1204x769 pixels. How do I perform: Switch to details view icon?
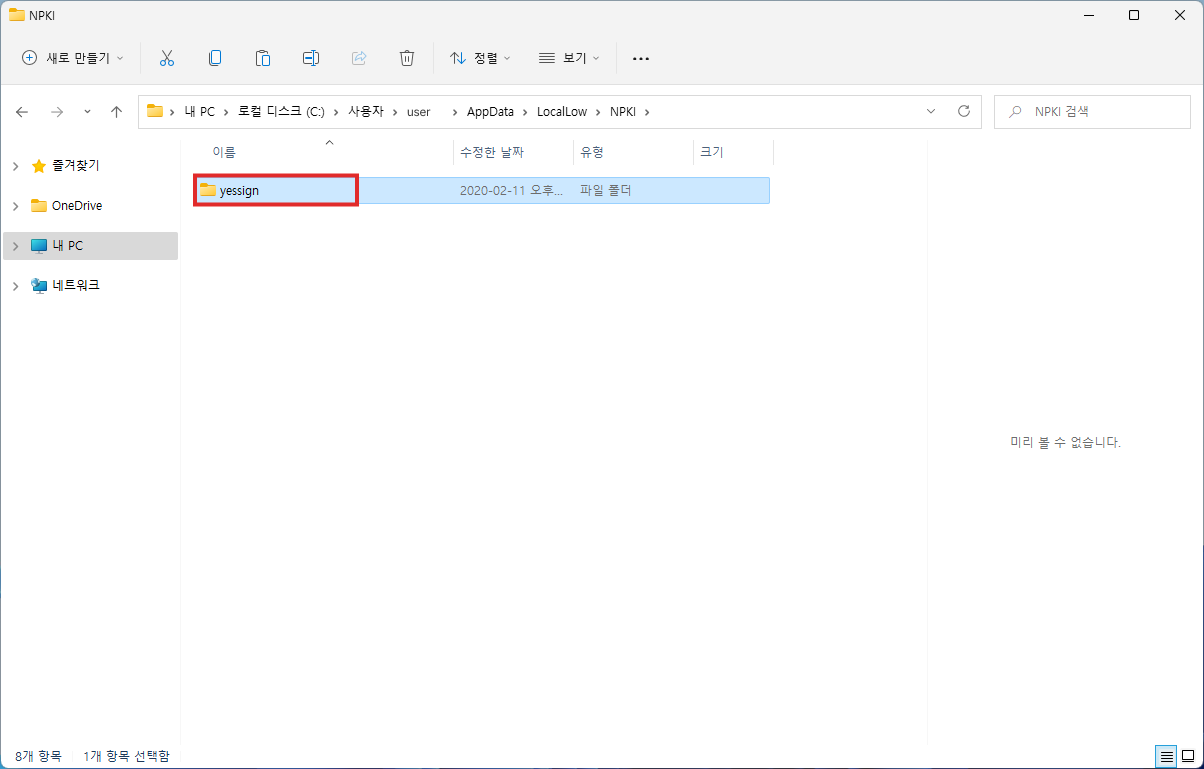1166,756
